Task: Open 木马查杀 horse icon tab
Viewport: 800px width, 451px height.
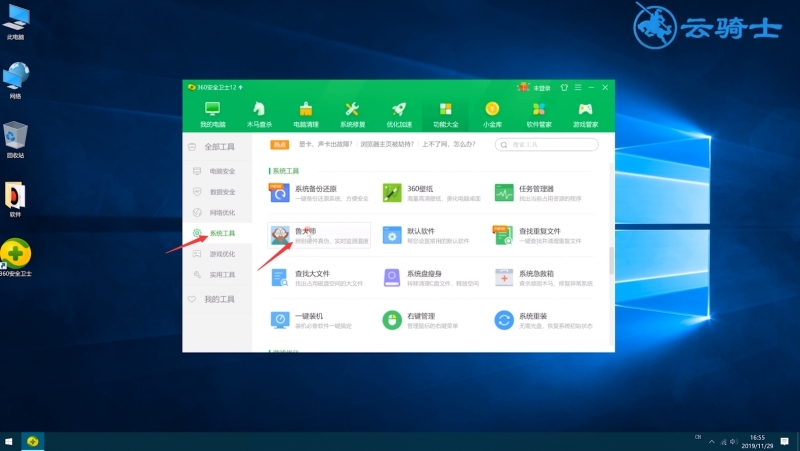Action: pyautogui.click(x=259, y=114)
